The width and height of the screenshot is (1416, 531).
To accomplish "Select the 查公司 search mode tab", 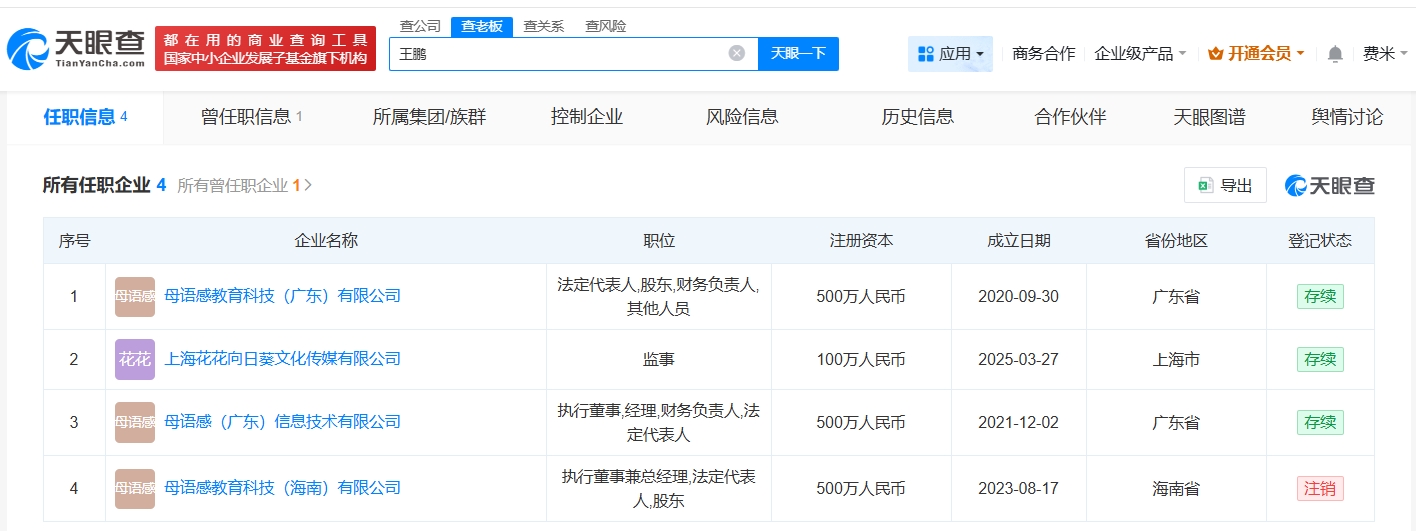I will pyautogui.click(x=420, y=26).
